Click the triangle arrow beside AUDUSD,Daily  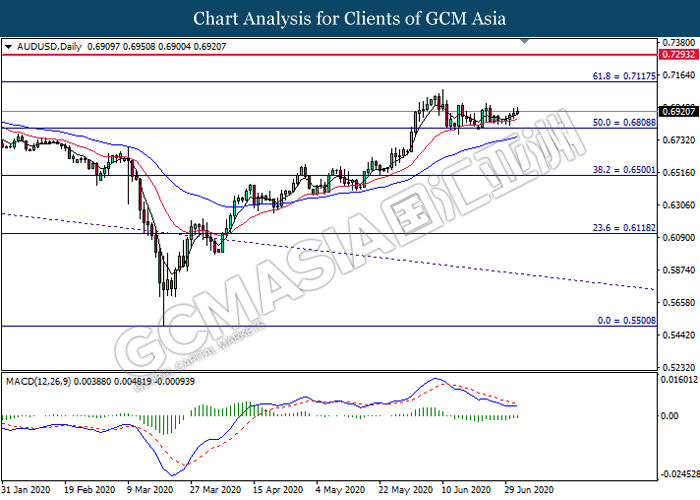point(9,47)
